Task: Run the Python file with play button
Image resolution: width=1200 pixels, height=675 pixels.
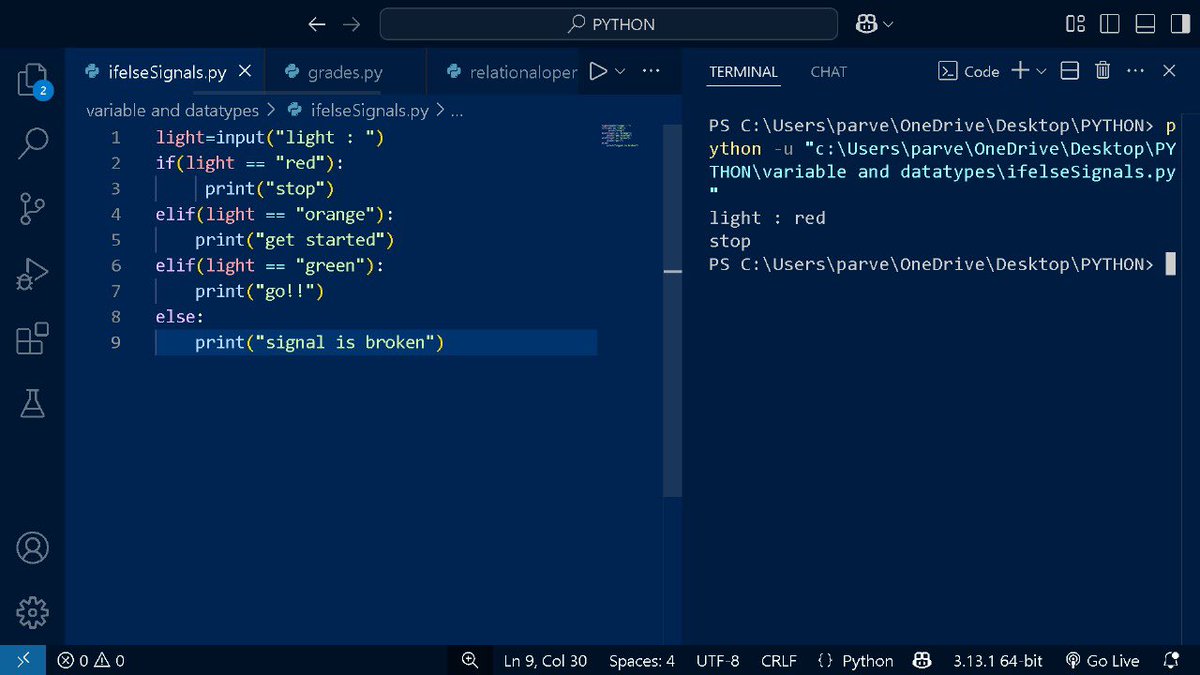Action: 598,71
